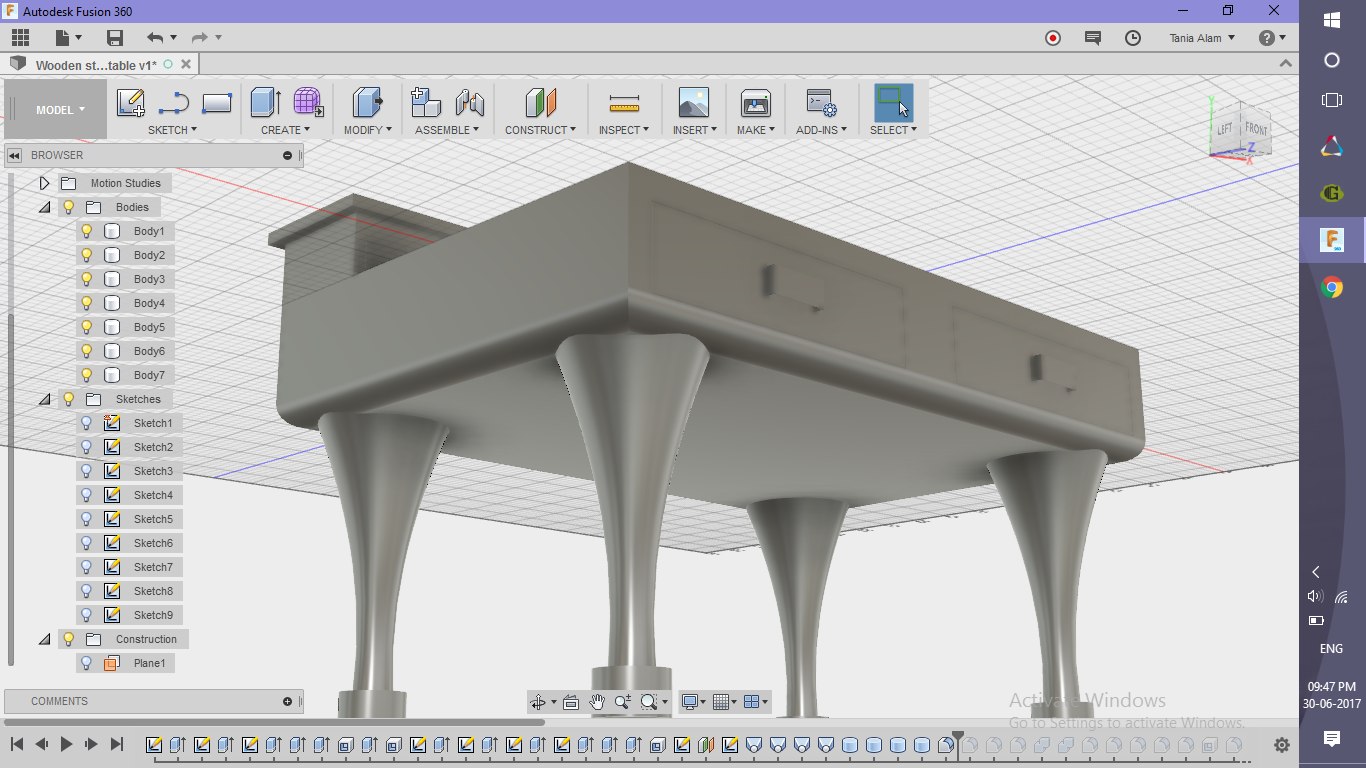
Task: Collapse the Construction folder
Action: coord(44,639)
